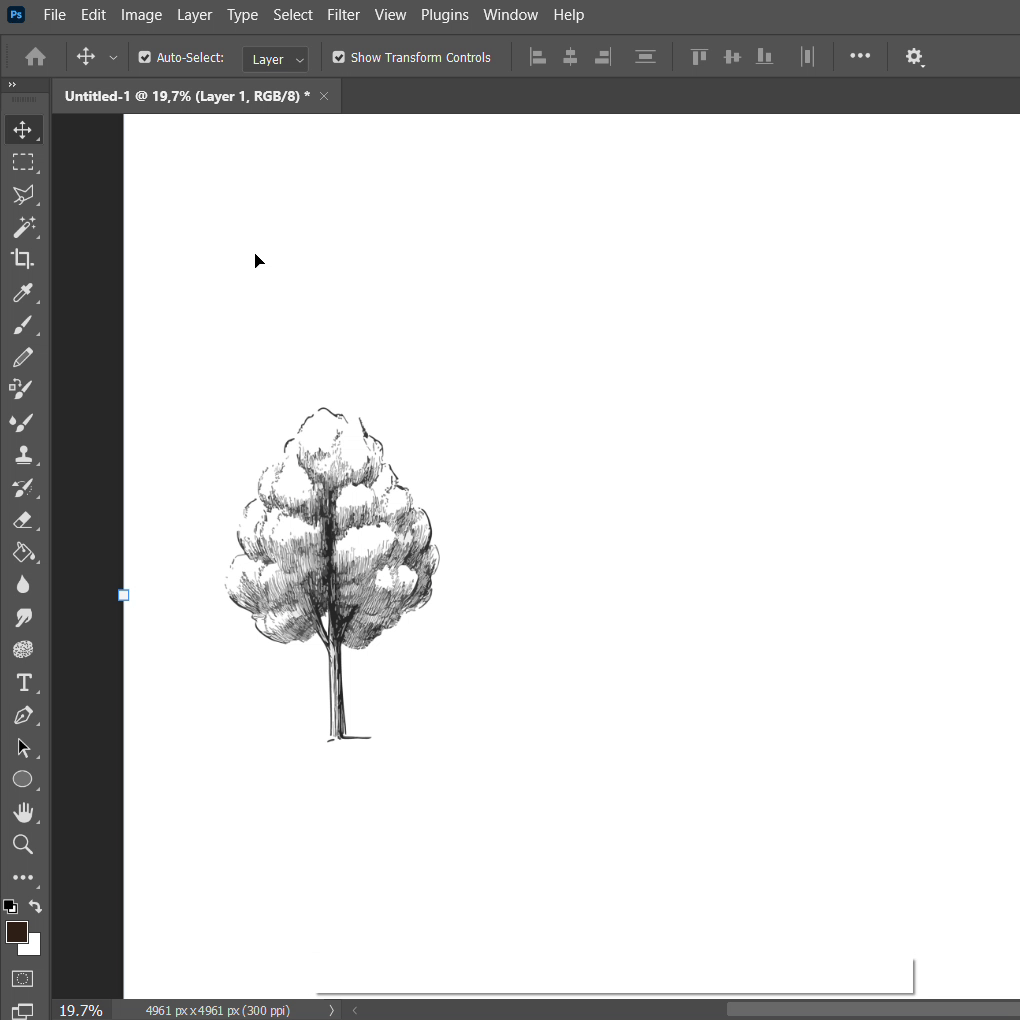Viewport: 1020px width, 1020px height.
Task: Click the foreground color swatch
Action: click(x=16, y=932)
